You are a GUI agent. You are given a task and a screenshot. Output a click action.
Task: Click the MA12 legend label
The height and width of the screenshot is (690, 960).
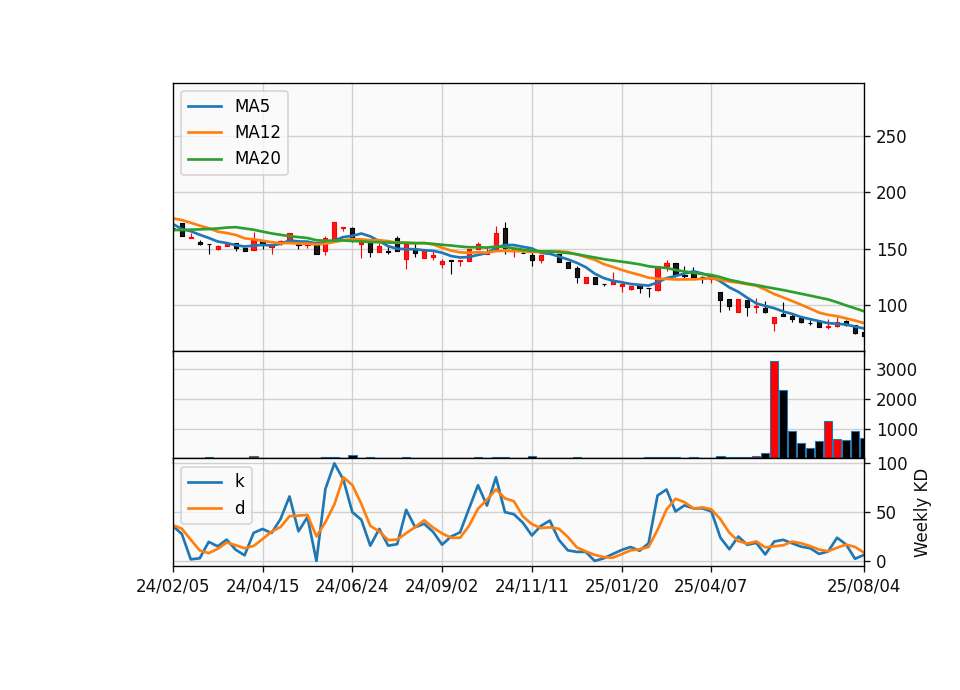[257, 132]
